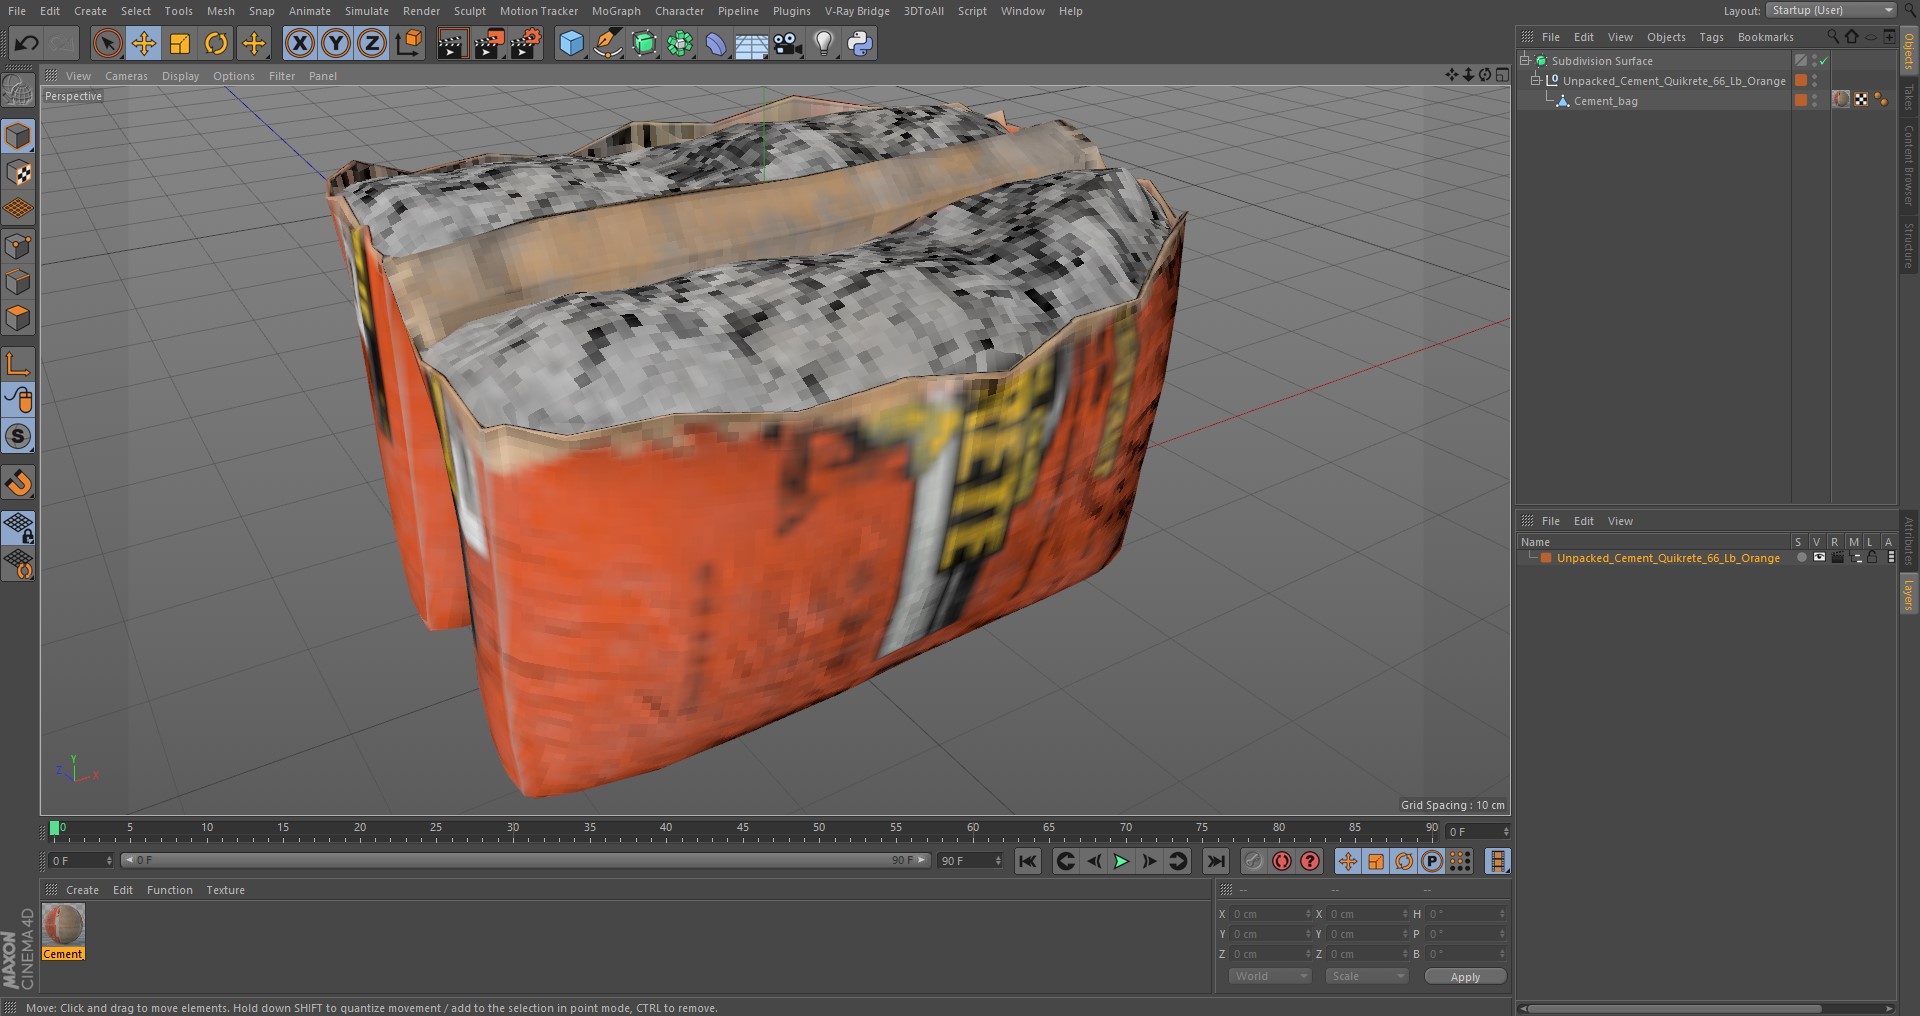Activate the Rotate tool
The height and width of the screenshot is (1016, 1920).
point(216,43)
